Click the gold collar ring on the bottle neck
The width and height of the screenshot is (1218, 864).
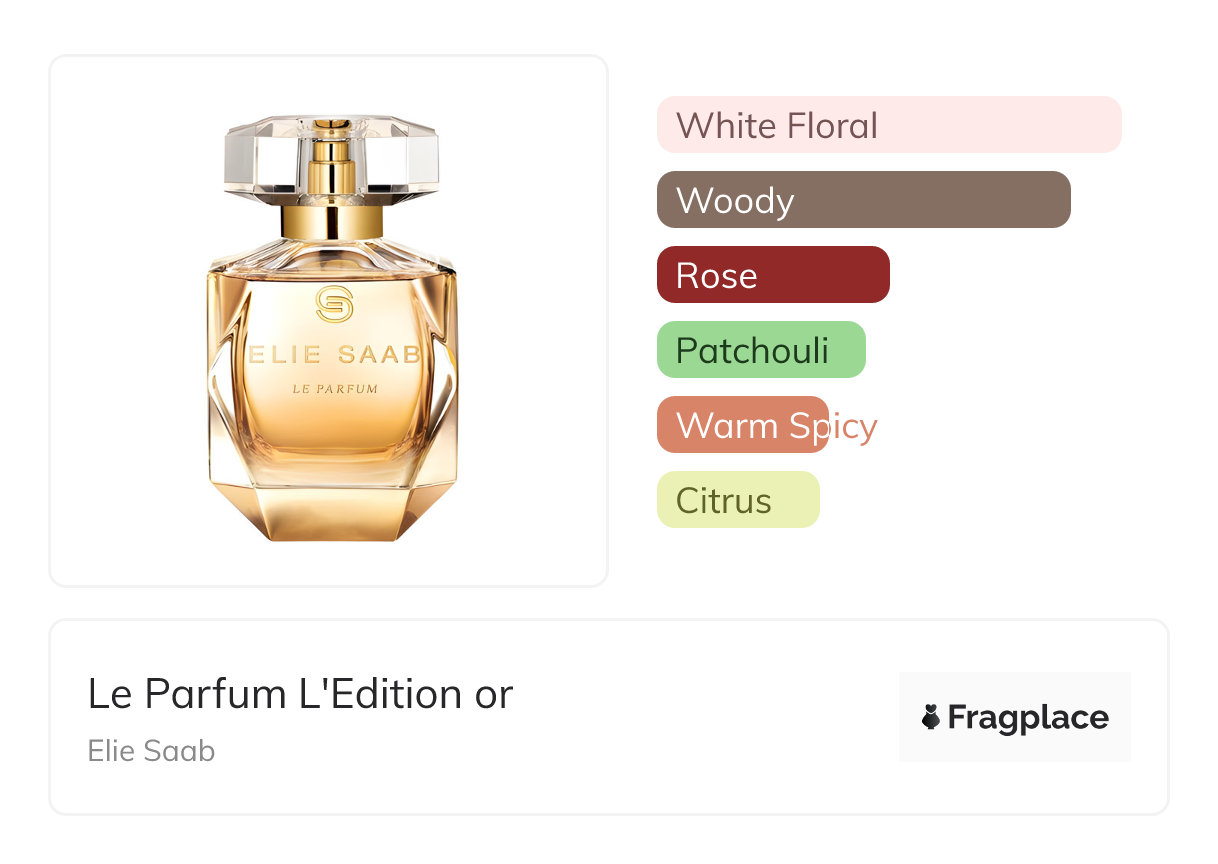333,221
